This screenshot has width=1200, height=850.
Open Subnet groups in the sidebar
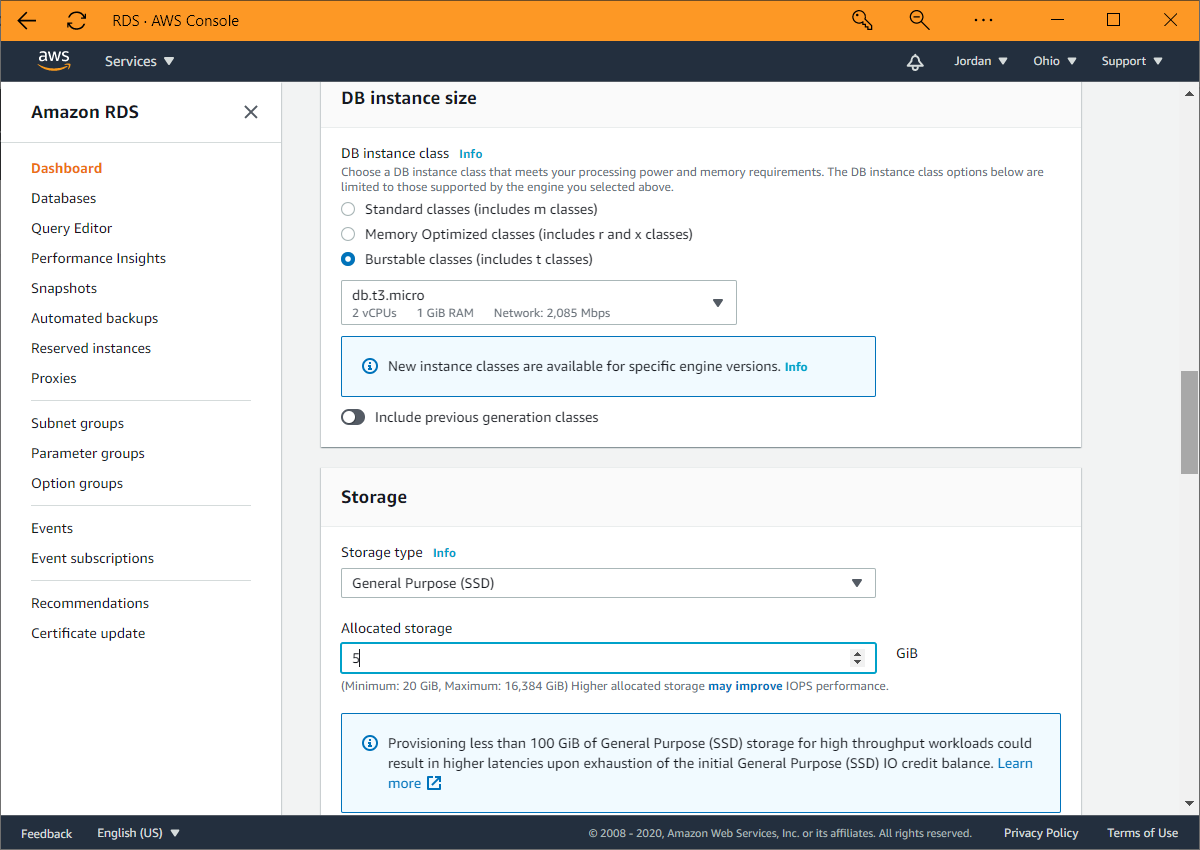(x=78, y=423)
